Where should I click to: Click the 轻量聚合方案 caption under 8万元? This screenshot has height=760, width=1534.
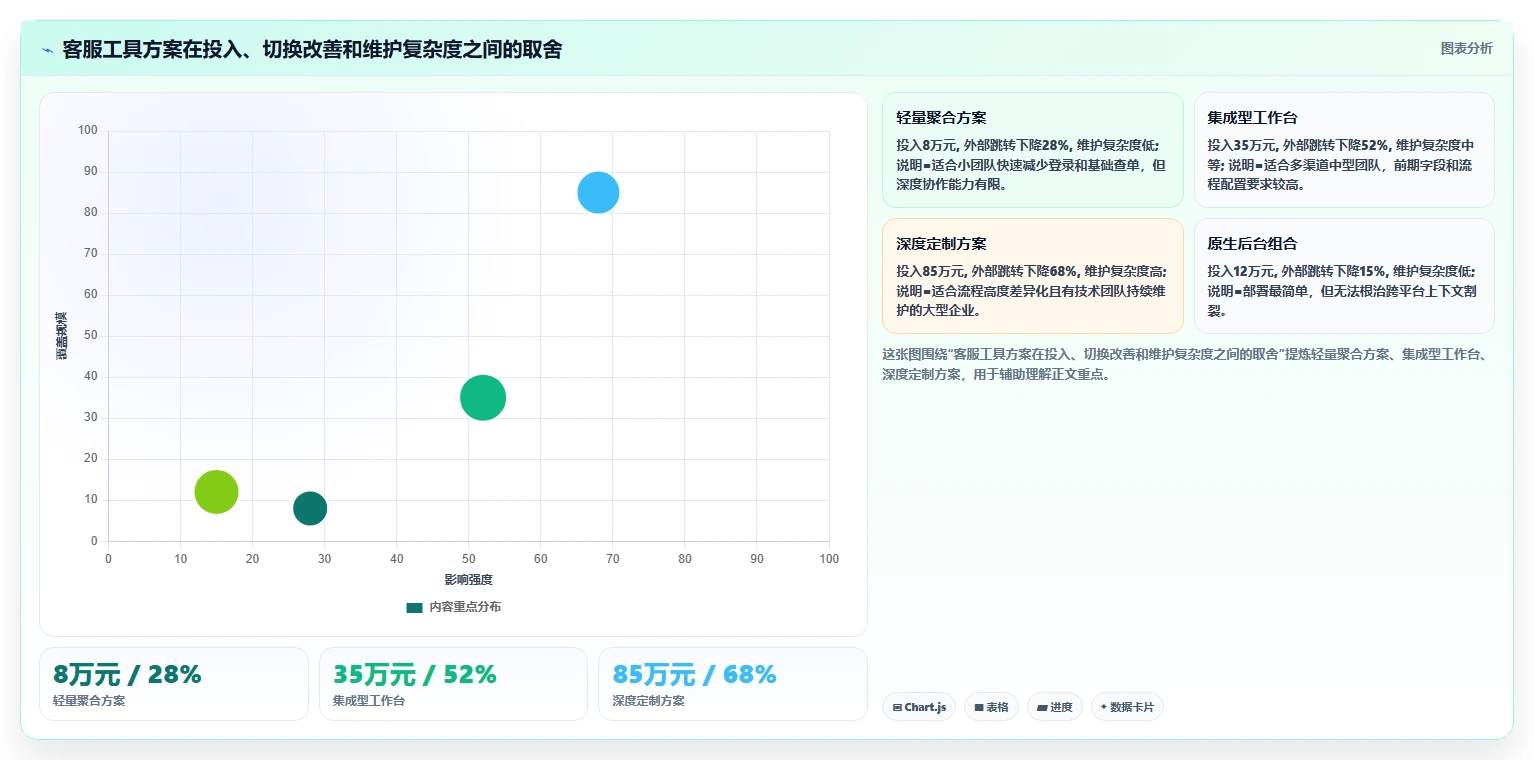(89, 701)
